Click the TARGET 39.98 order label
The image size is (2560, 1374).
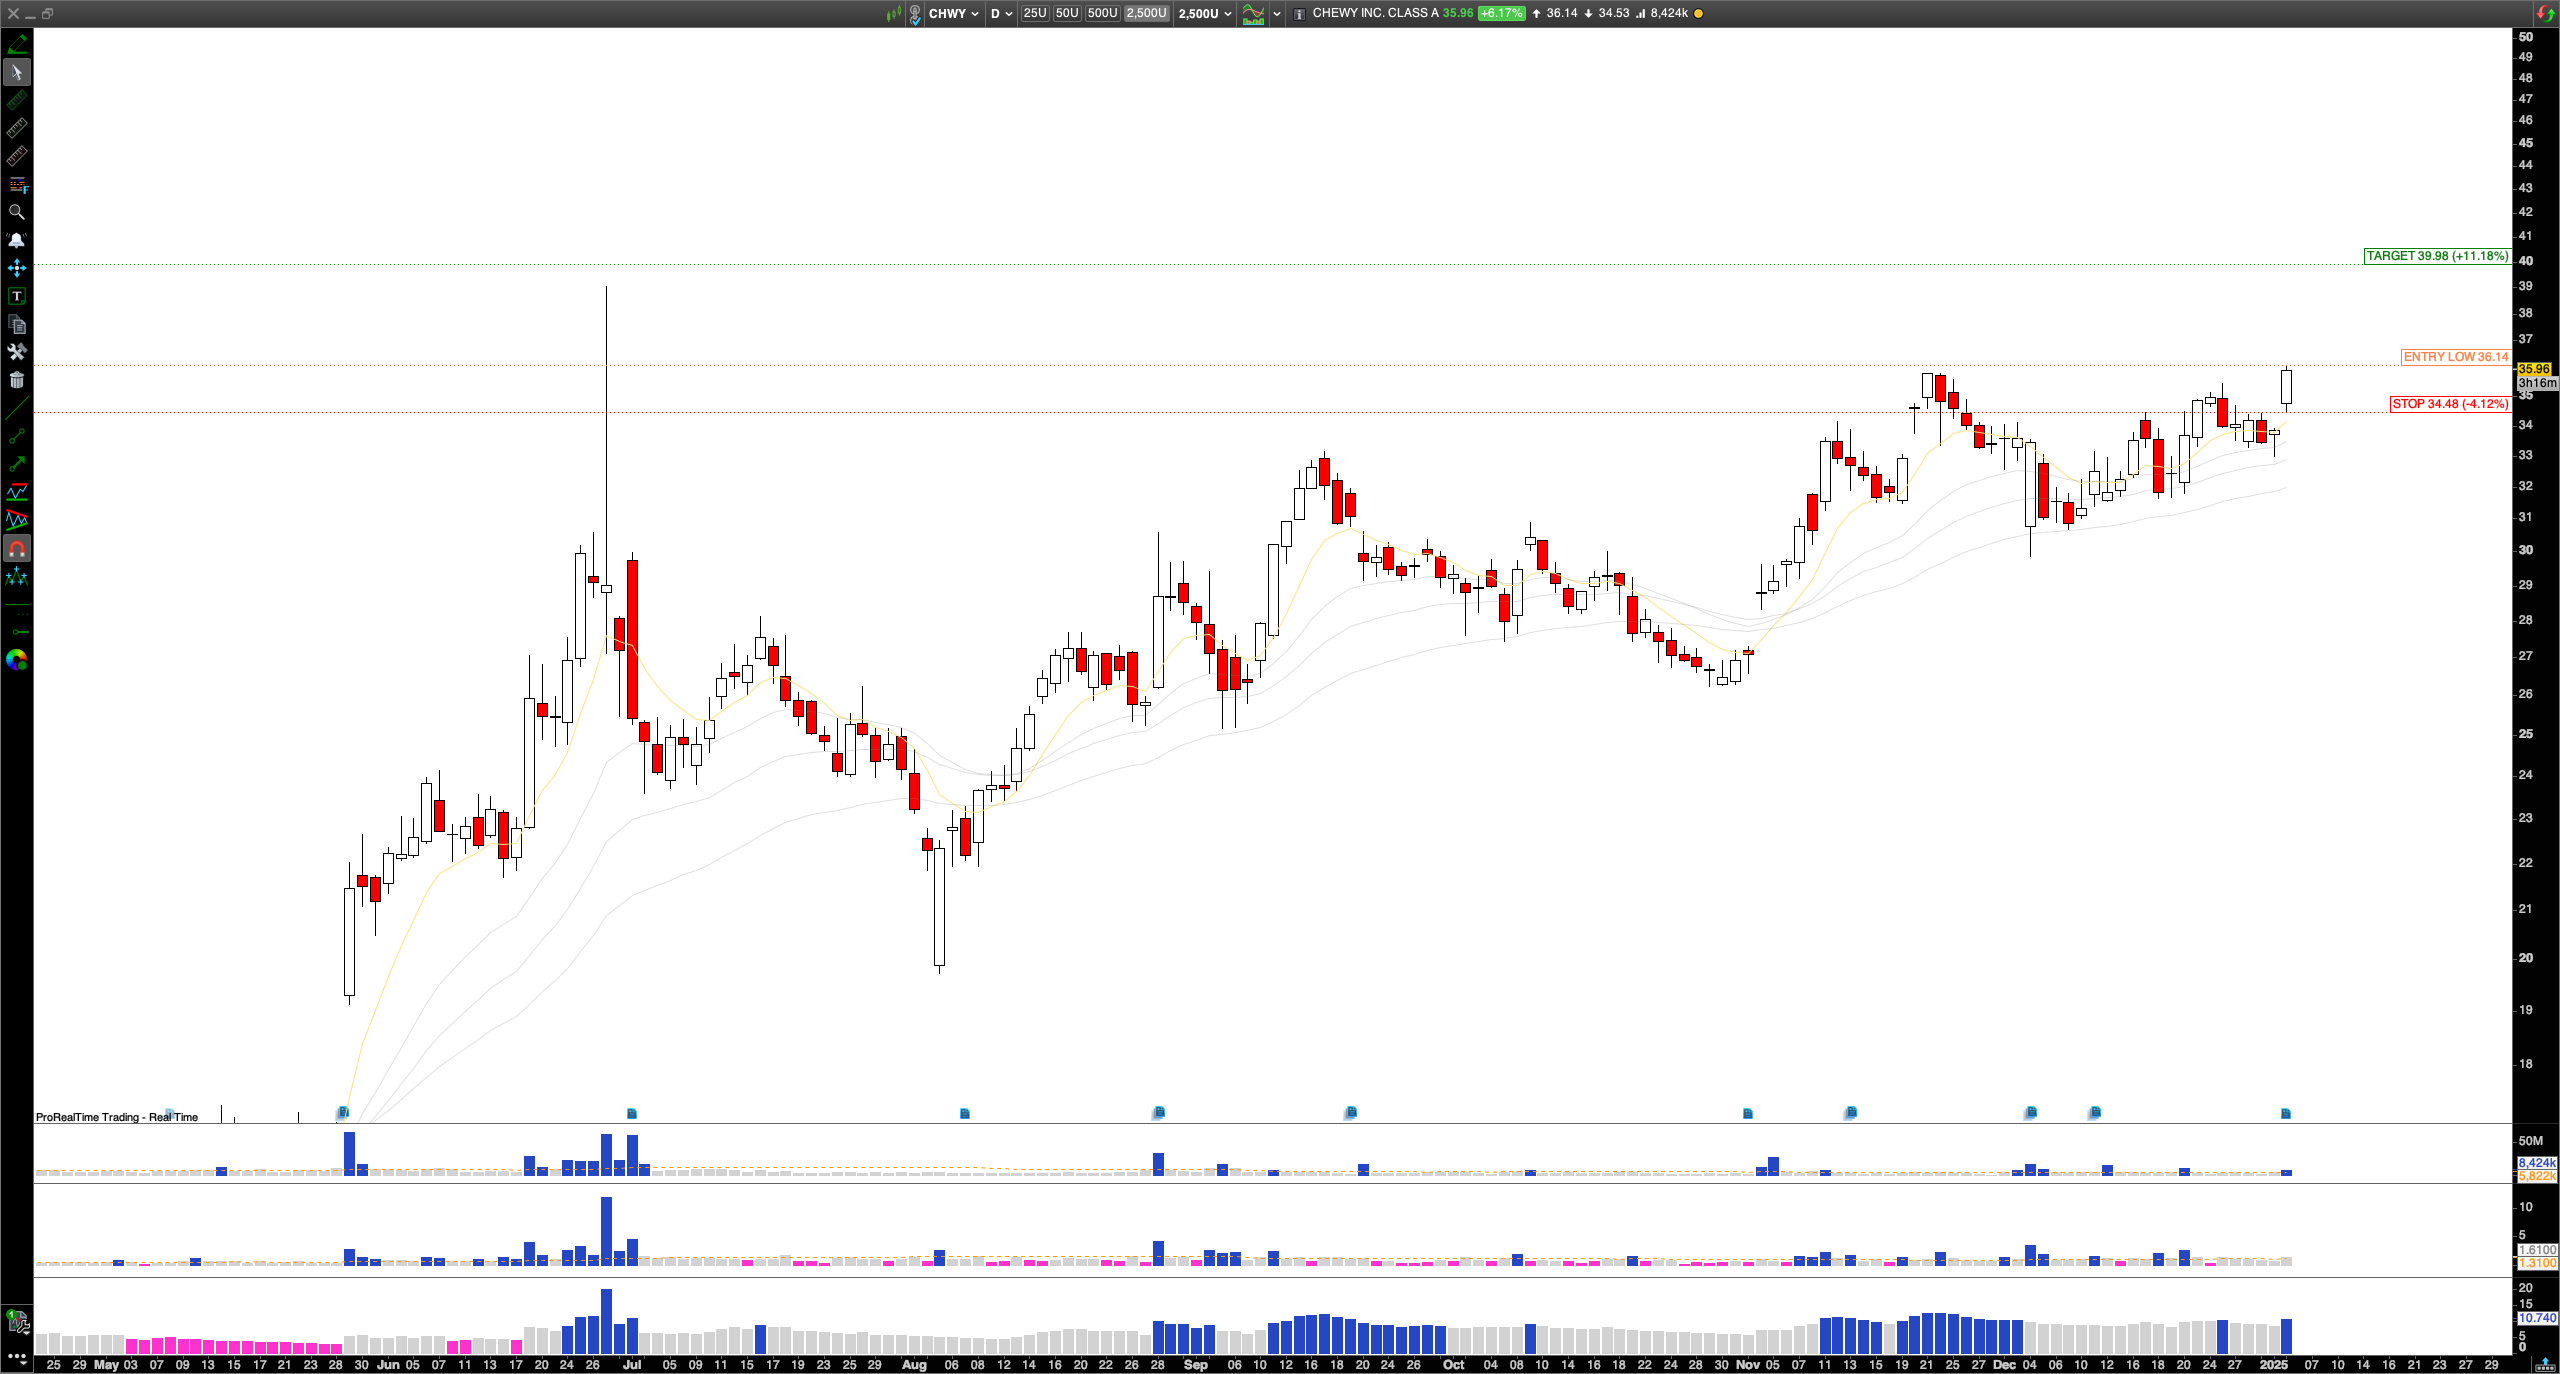point(2436,256)
